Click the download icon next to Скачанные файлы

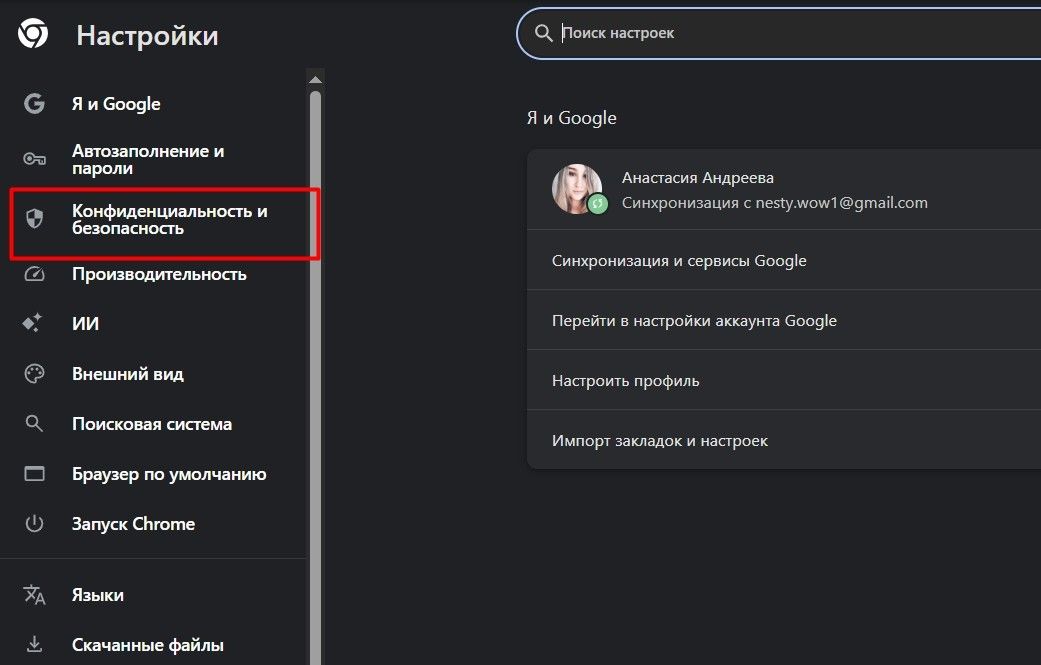[35, 644]
